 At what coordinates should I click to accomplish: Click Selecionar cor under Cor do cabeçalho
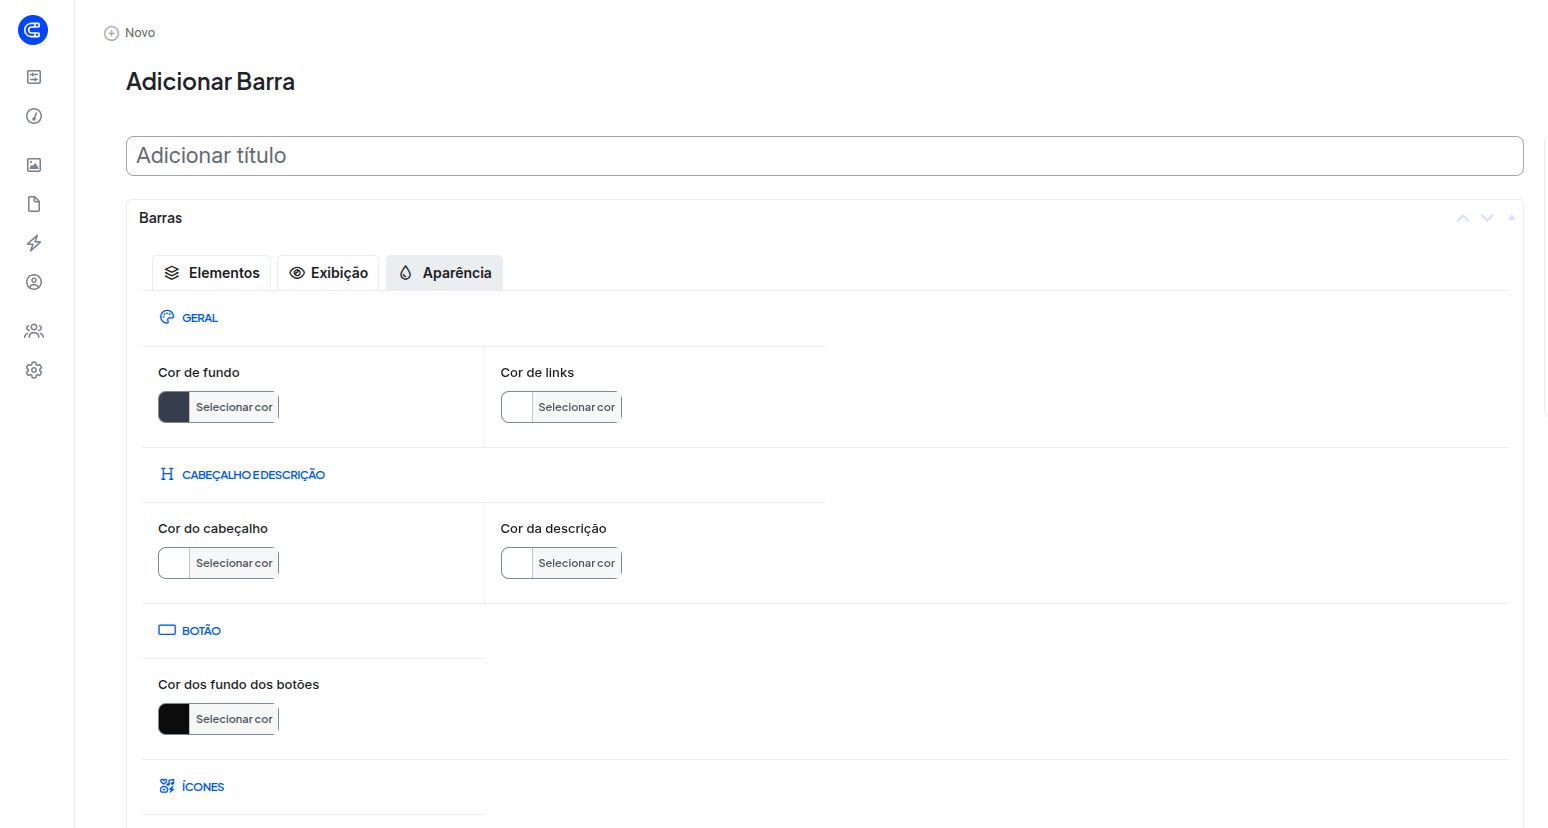point(234,563)
